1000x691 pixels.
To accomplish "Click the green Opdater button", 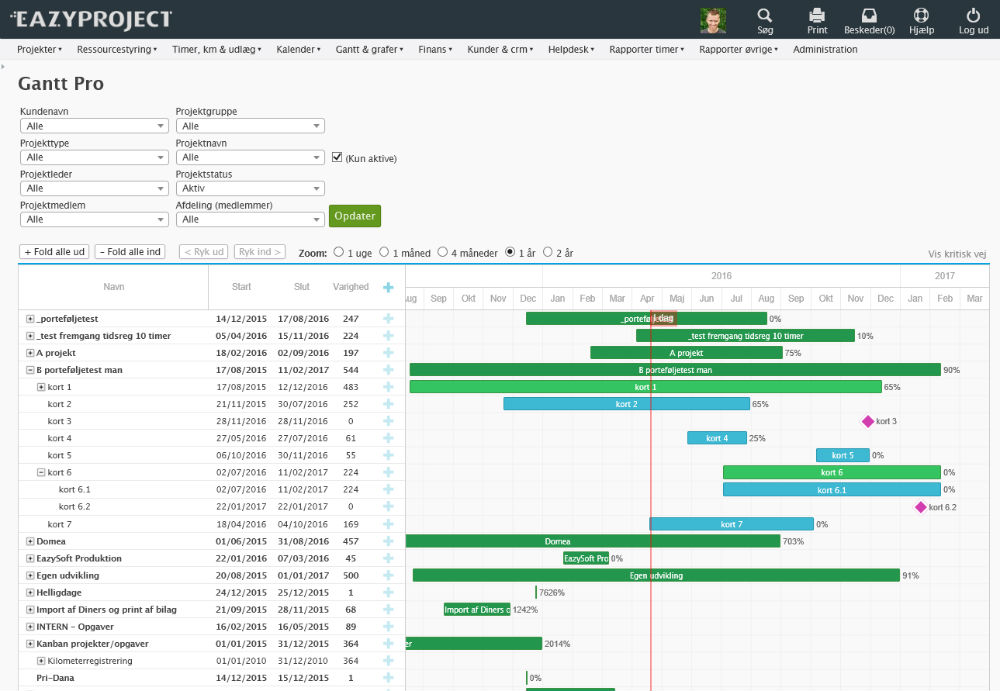I will [355, 216].
